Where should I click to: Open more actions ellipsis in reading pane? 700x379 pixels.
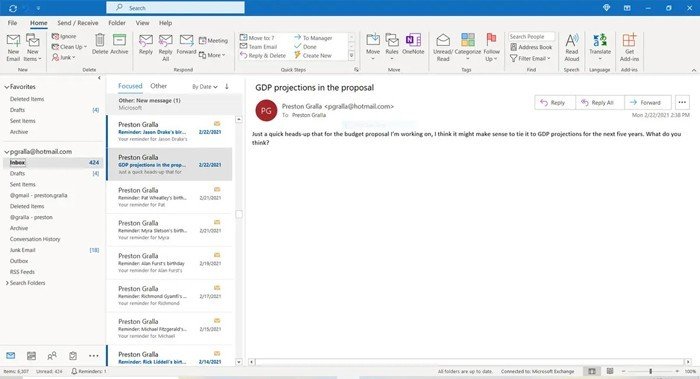[x=682, y=103]
